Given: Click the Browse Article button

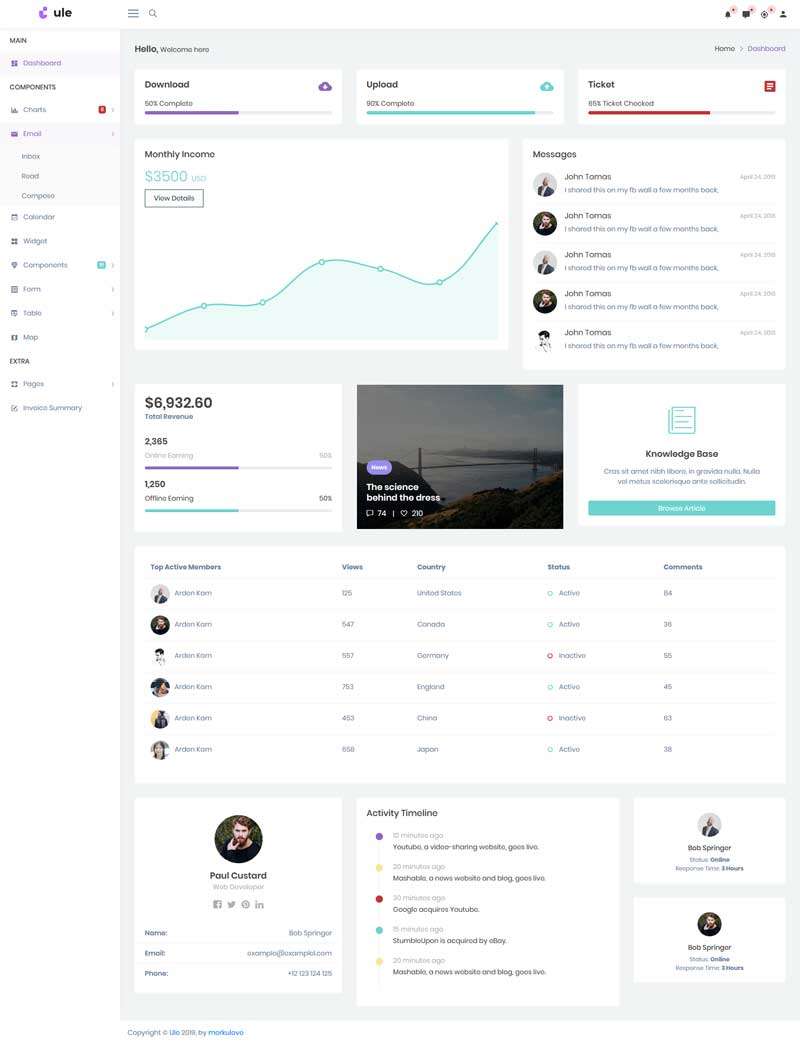Looking at the screenshot, I should click(681, 508).
